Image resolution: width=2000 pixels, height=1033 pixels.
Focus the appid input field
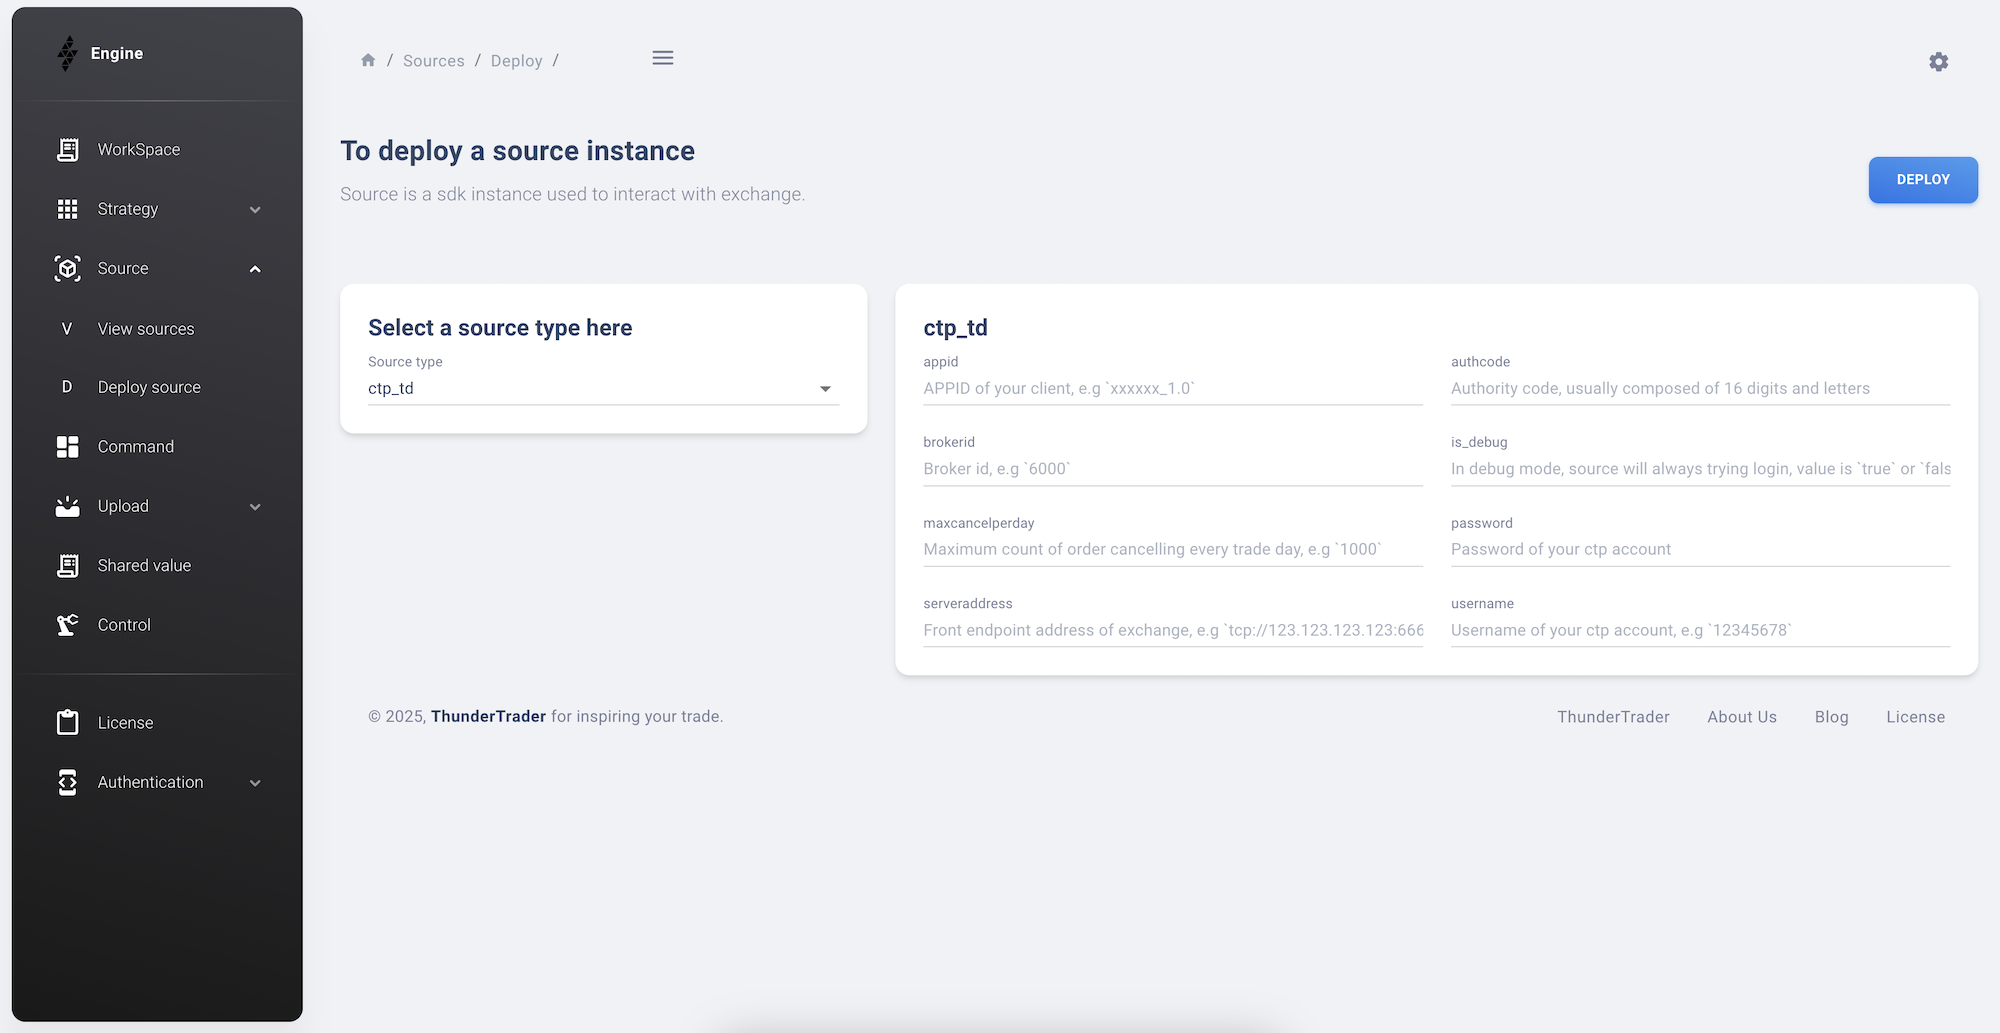click(x=1172, y=389)
